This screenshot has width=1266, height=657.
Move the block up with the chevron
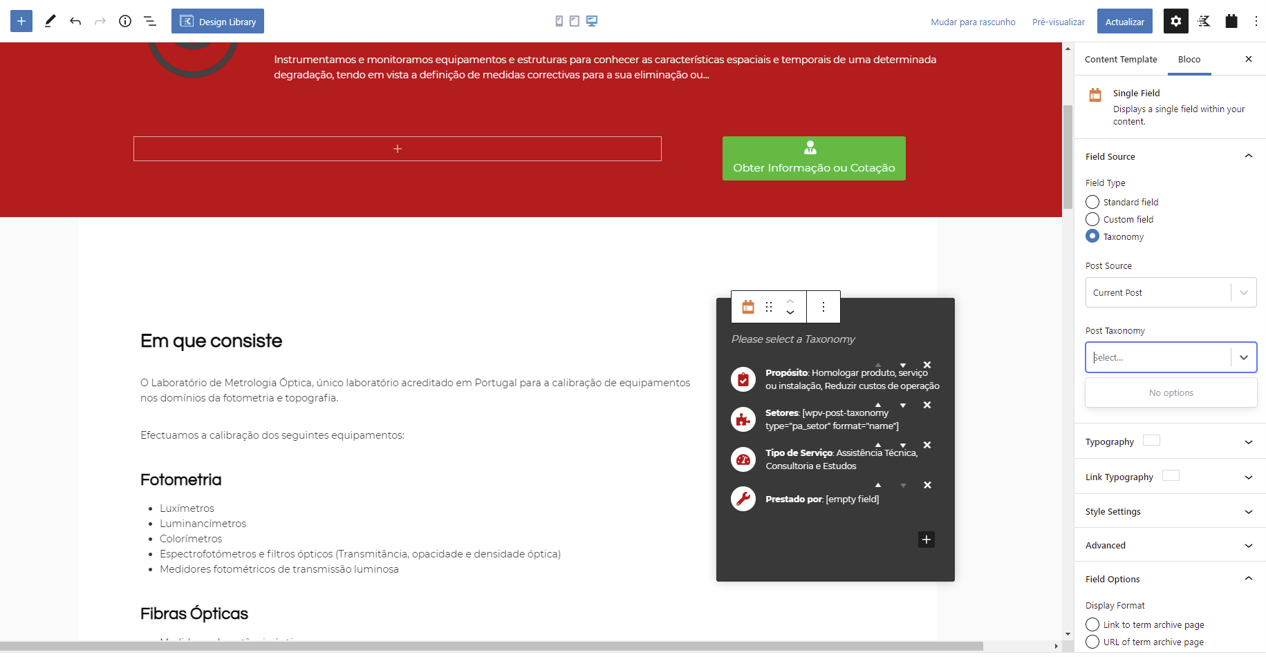[x=790, y=301]
